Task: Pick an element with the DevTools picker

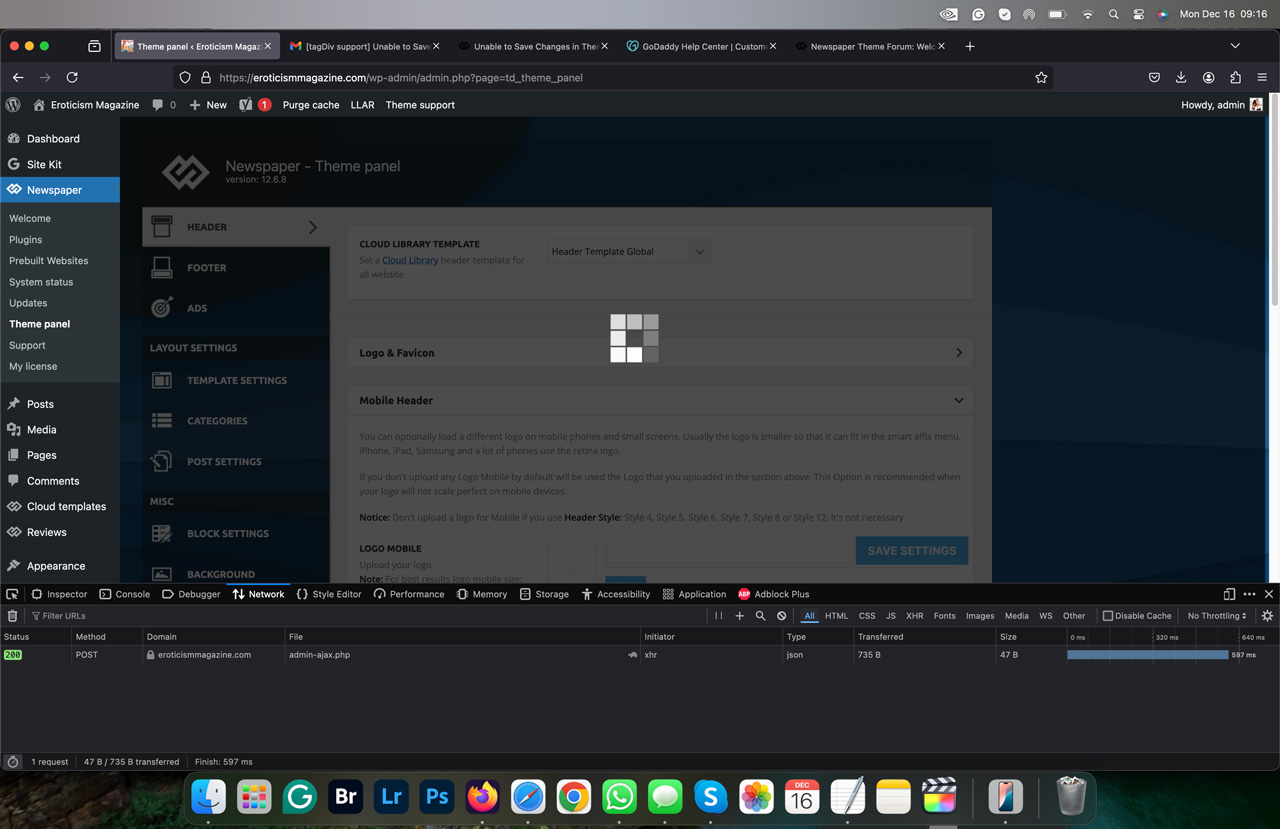Action: (12, 594)
